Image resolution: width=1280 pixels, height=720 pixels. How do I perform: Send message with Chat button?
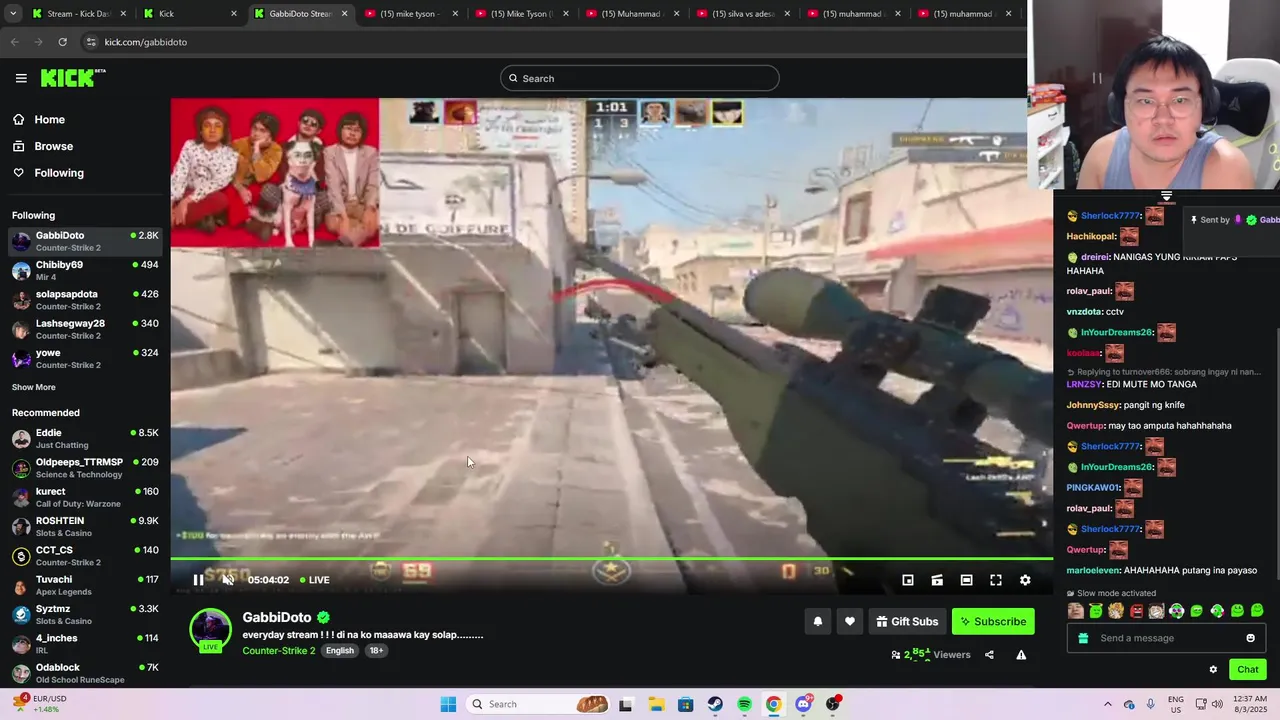[x=1247, y=670]
